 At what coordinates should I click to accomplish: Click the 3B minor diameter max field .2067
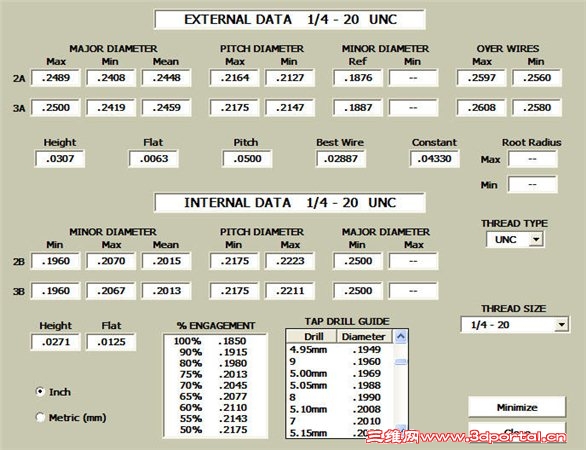[111, 291]
